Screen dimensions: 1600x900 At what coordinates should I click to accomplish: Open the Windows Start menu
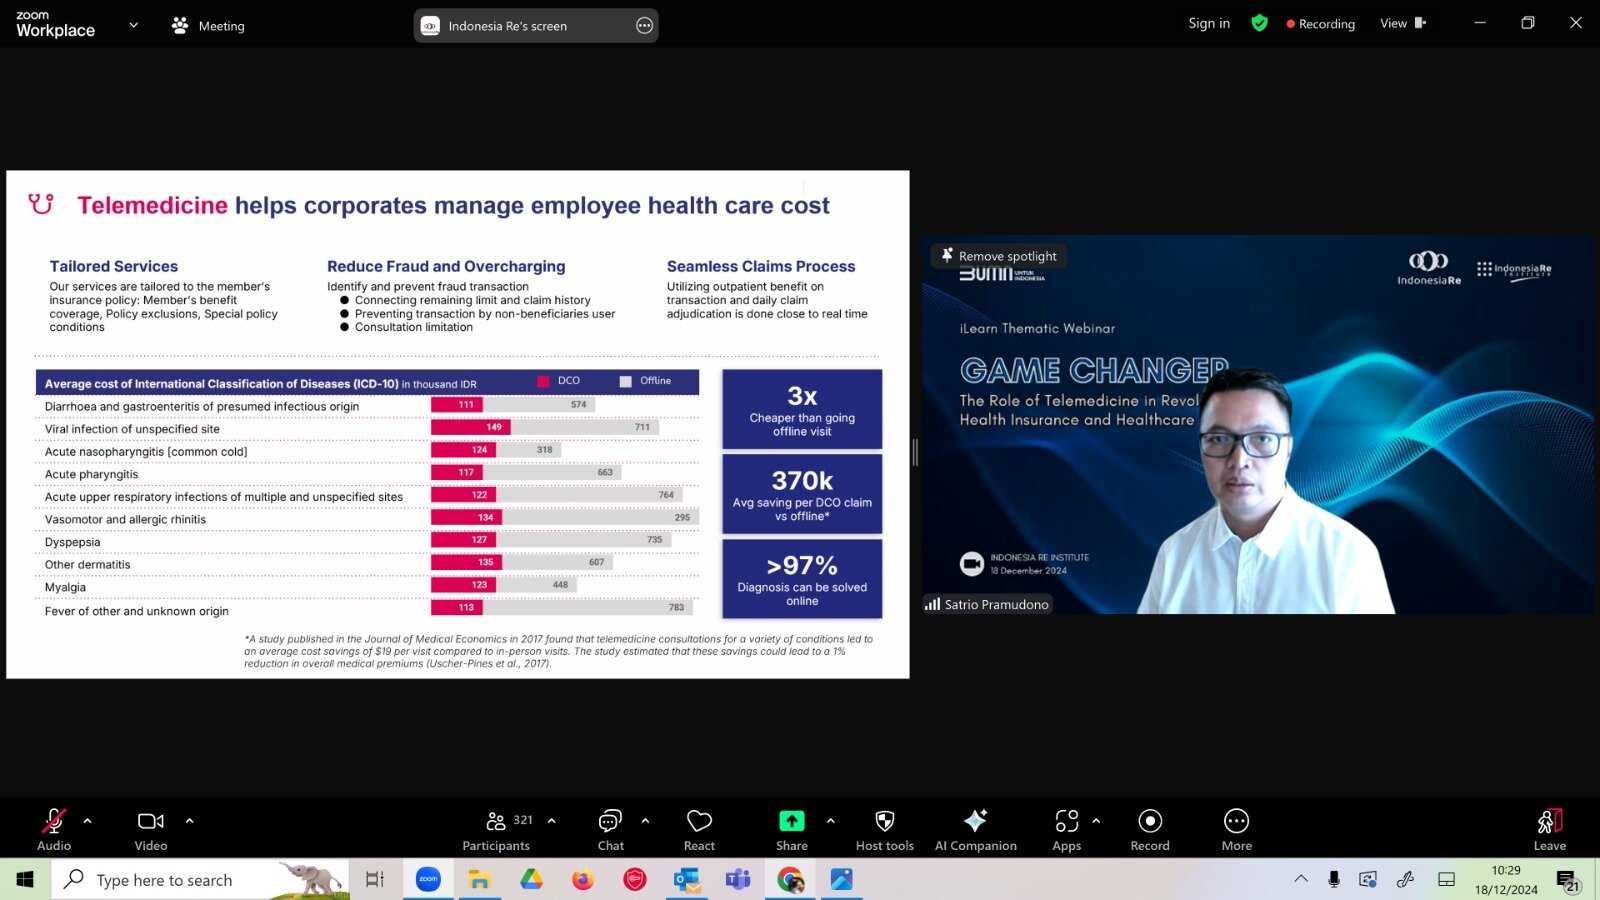tap(25, 879)
